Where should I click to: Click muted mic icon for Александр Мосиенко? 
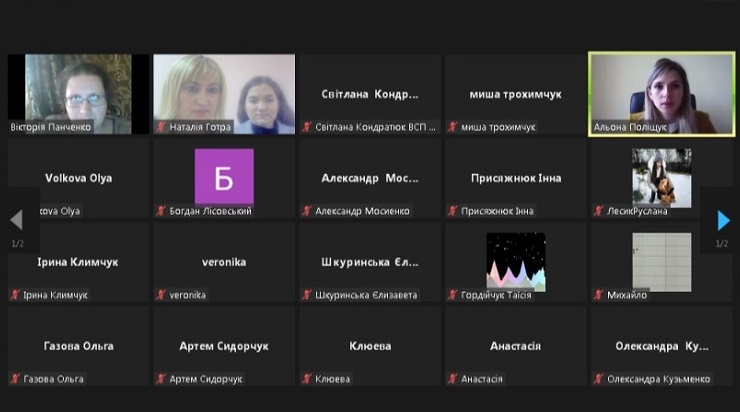coord(307,211)
